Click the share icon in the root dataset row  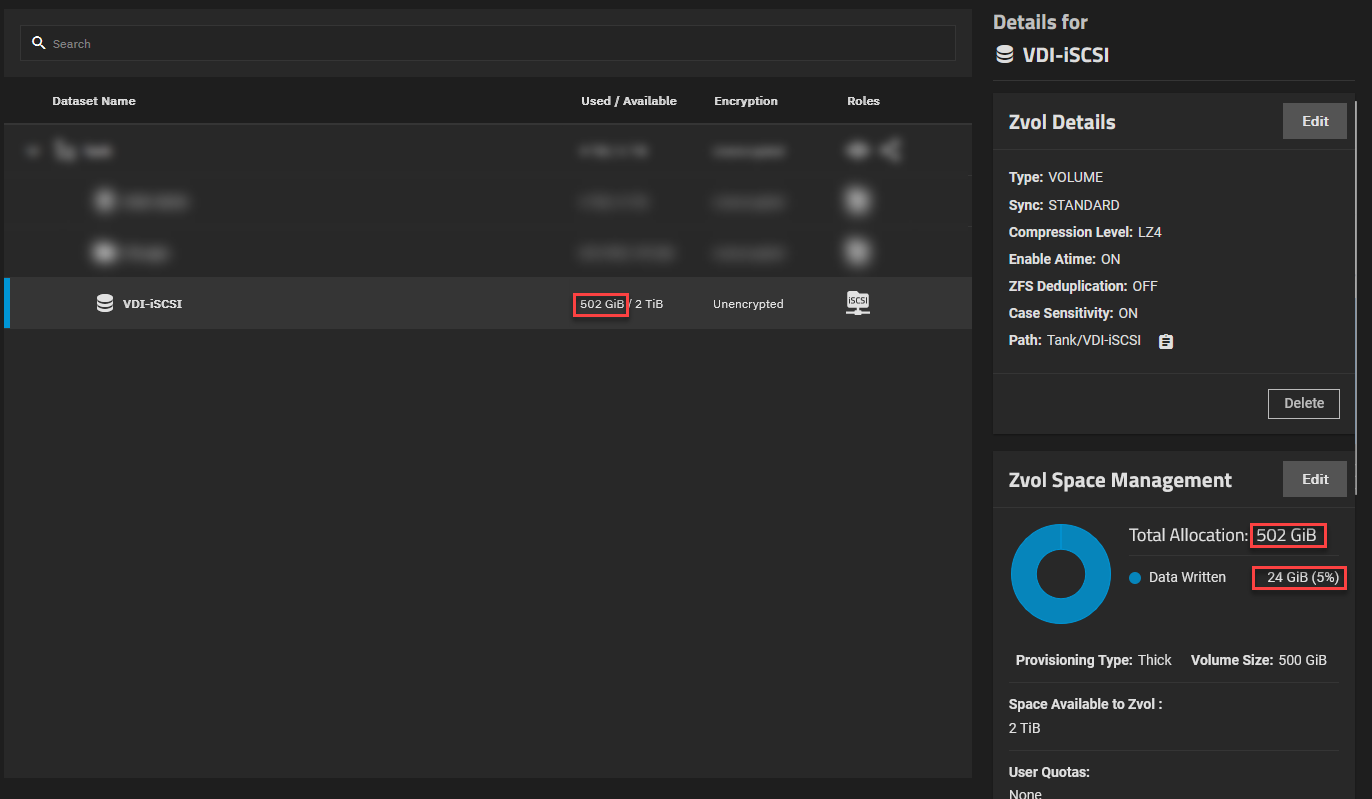[x=890, y=151]
